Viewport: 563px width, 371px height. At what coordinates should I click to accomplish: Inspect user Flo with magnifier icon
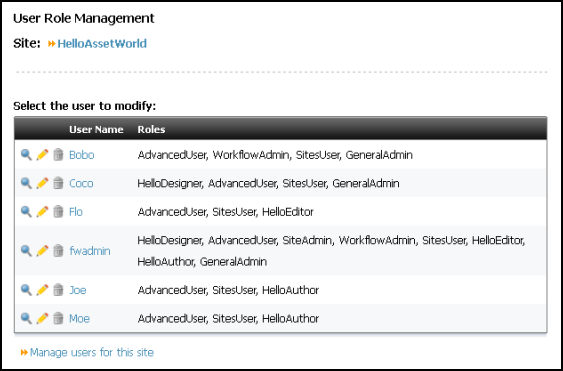[x=26, y=212]
